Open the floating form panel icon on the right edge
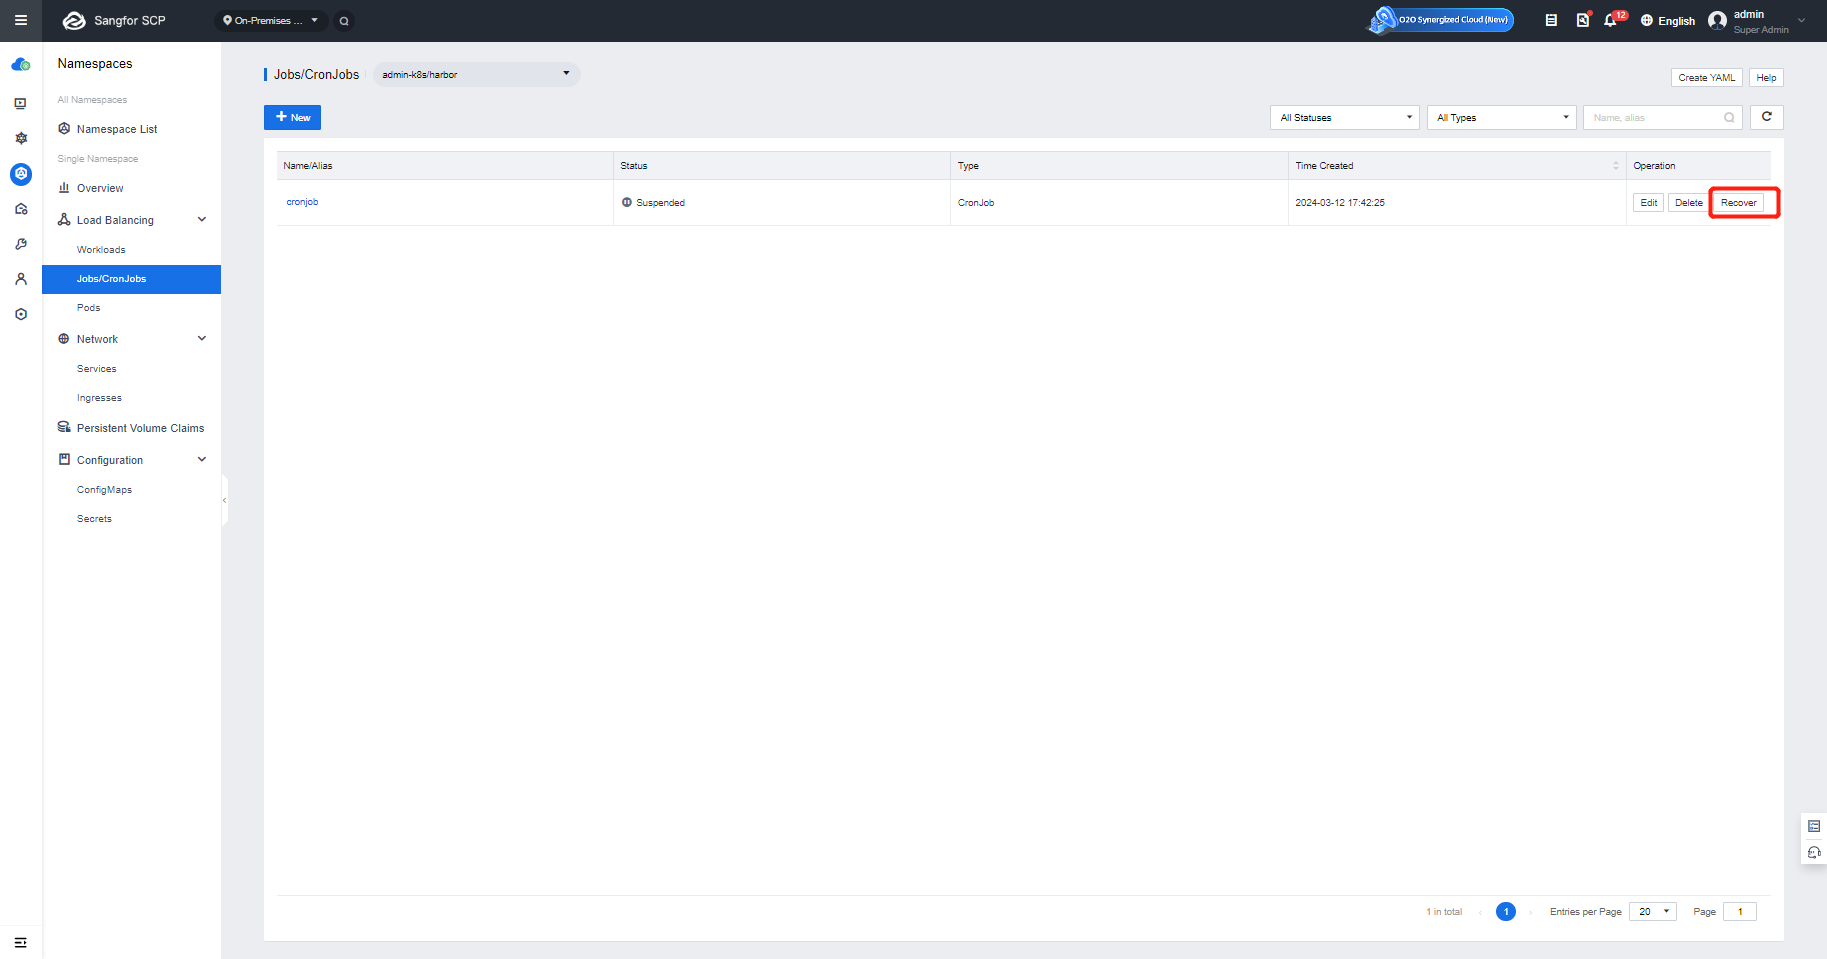The width and height of the screenshot is (1827, 959). pyautogui.click(x=1814, y=826)
